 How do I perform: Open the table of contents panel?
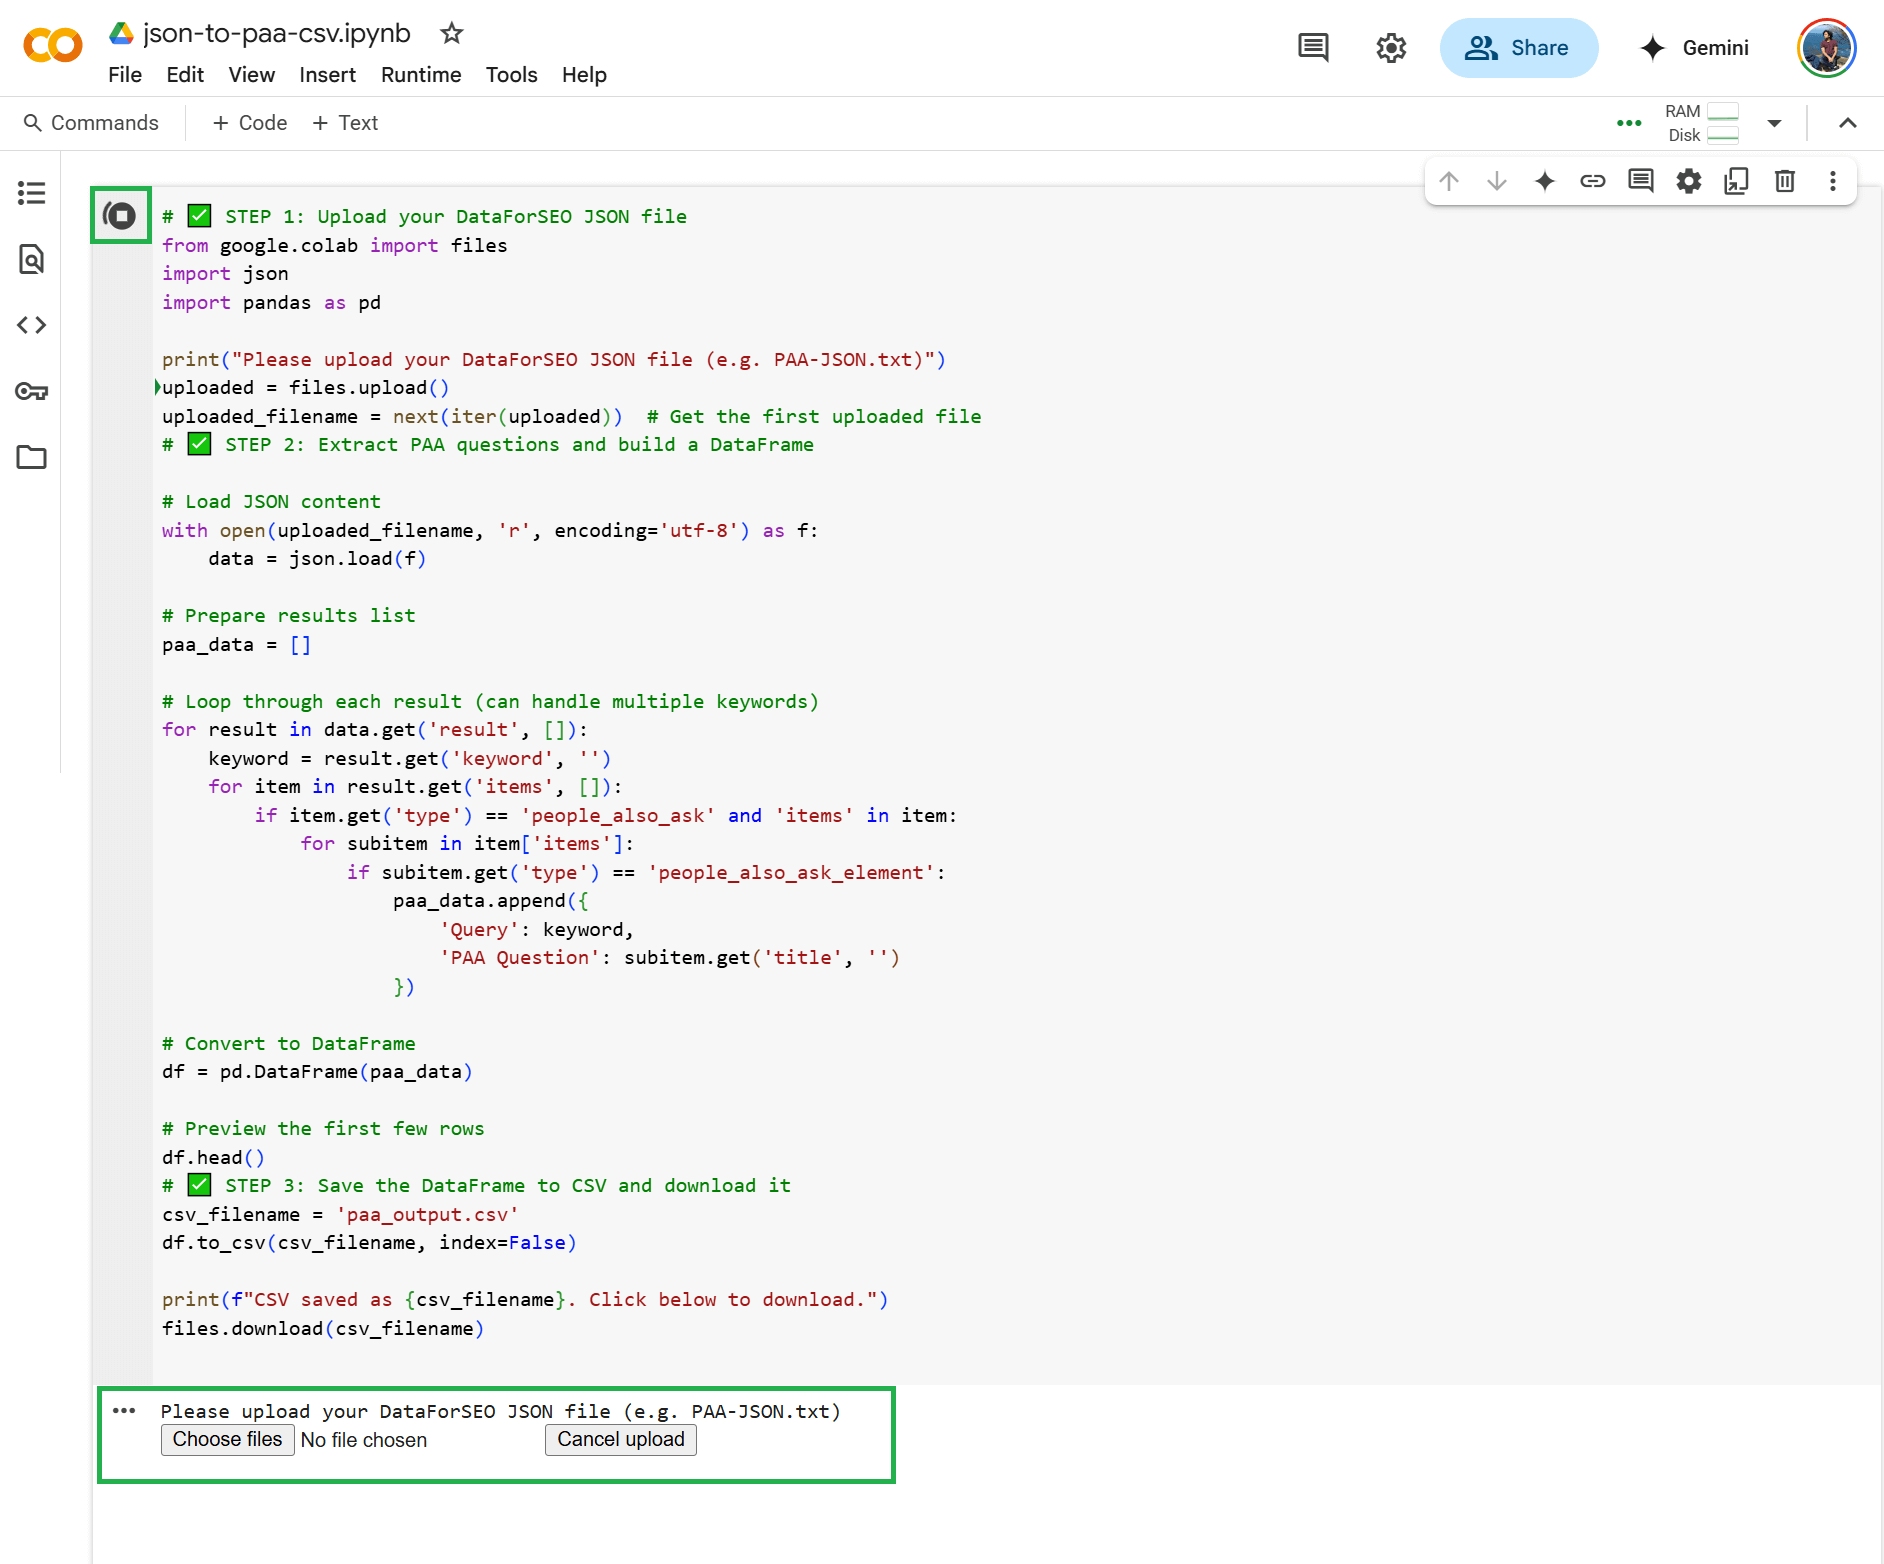click(x=32, y=193)
